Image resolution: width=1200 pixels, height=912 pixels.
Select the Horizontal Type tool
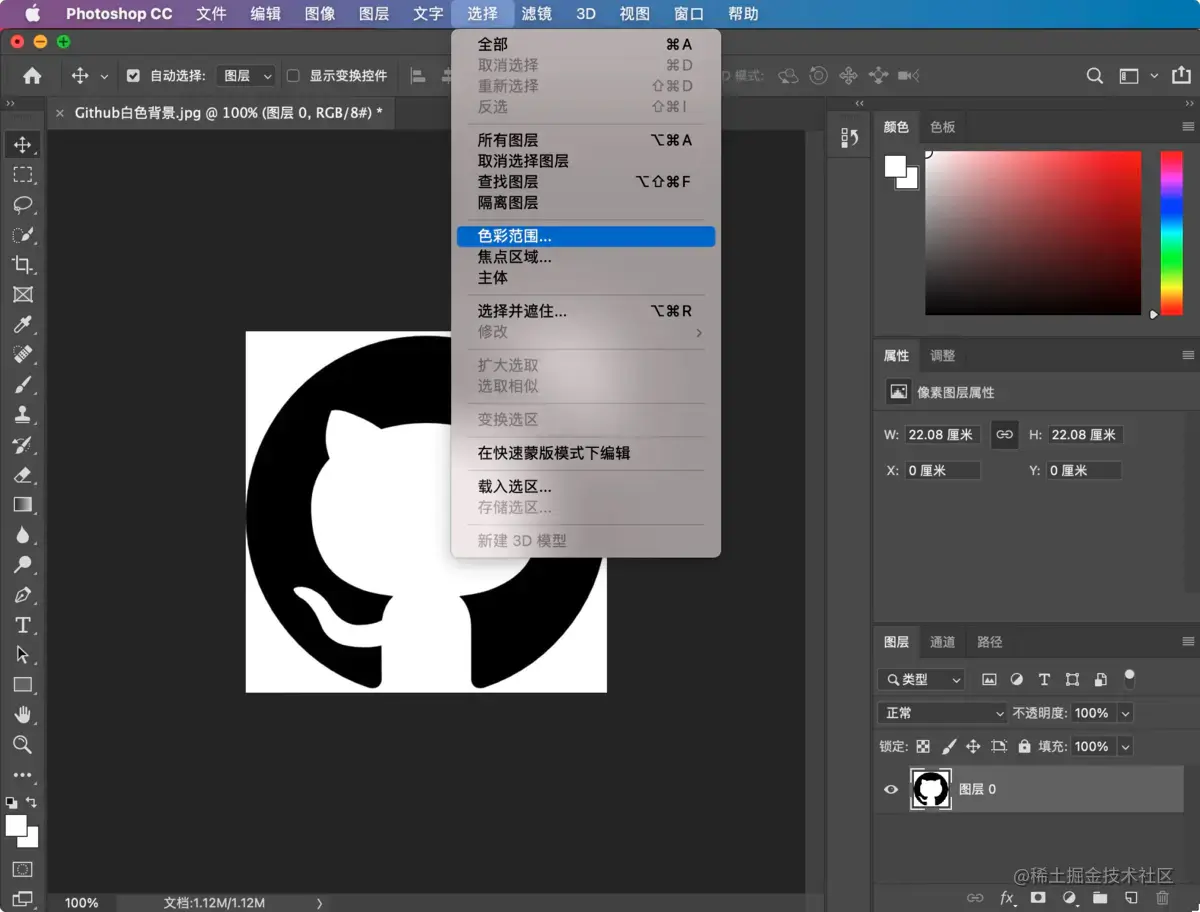click(x=22, y=625)
